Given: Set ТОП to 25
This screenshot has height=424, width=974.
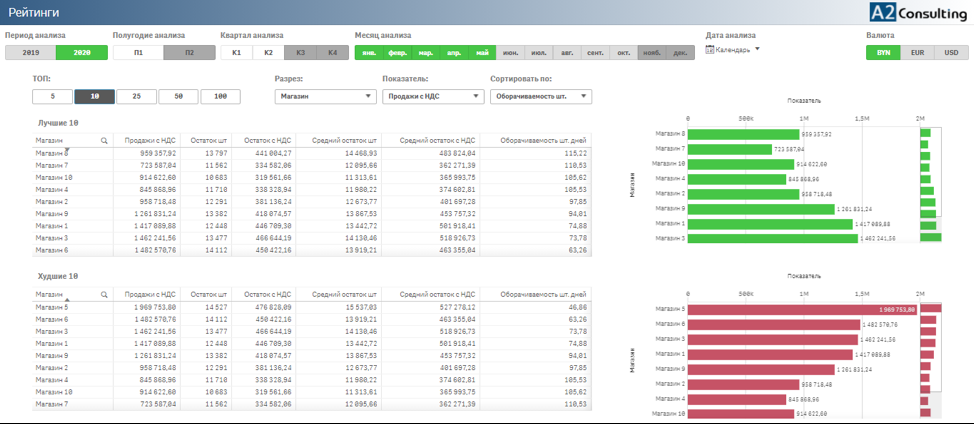Looking at the screenshot, I should click(136, 96).
